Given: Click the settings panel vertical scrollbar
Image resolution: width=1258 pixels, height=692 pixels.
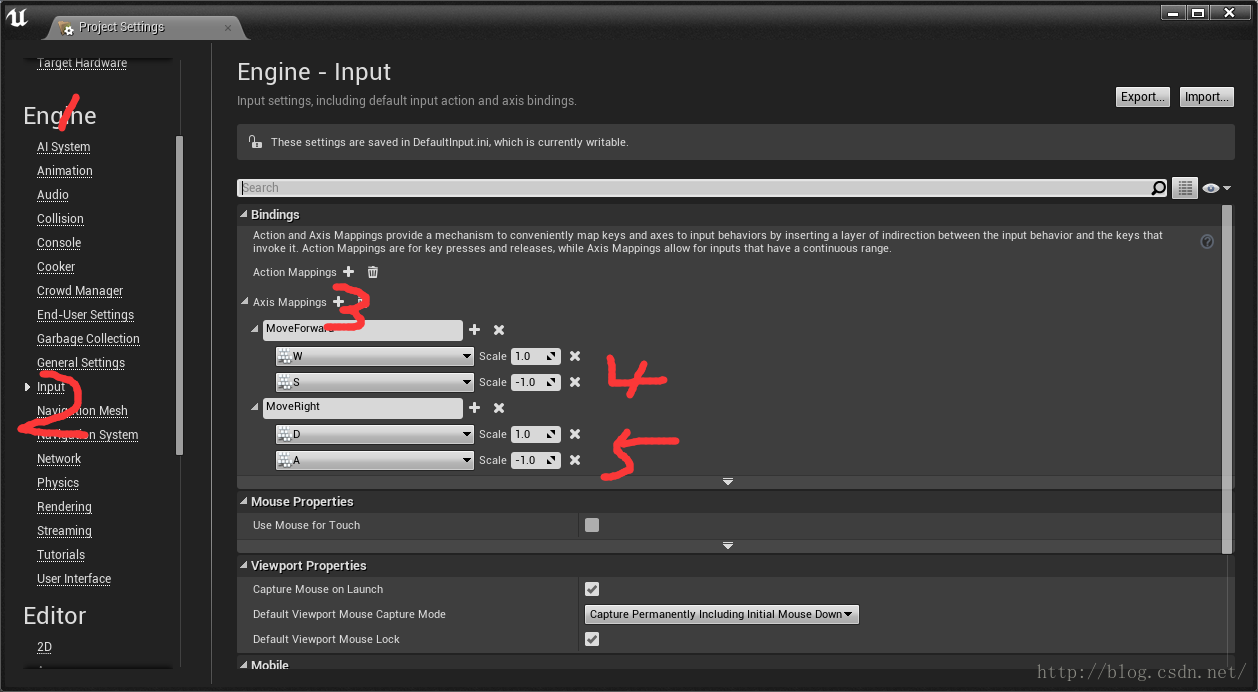Looking at the screenshot, I should 1228,378.
